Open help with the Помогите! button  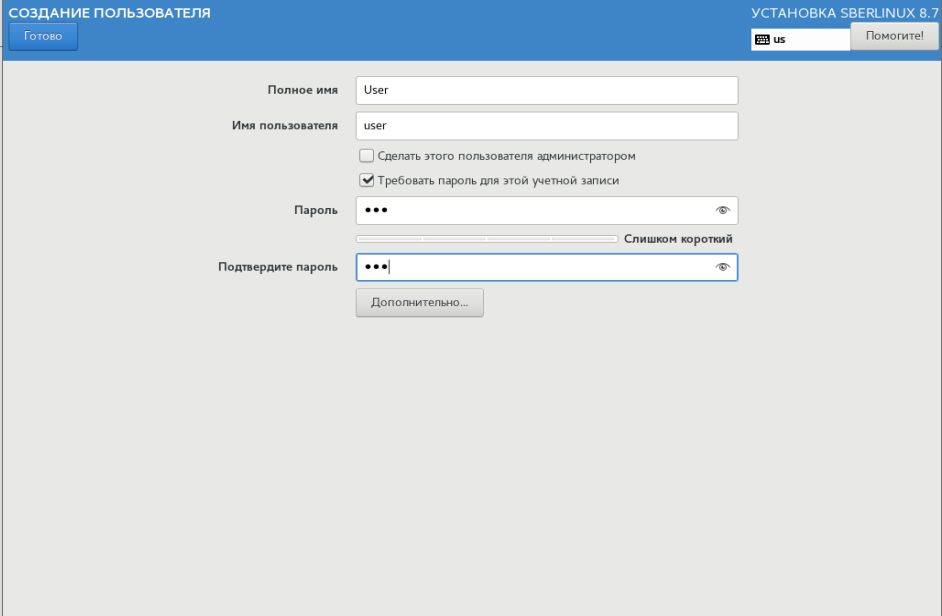pos(894,35)
